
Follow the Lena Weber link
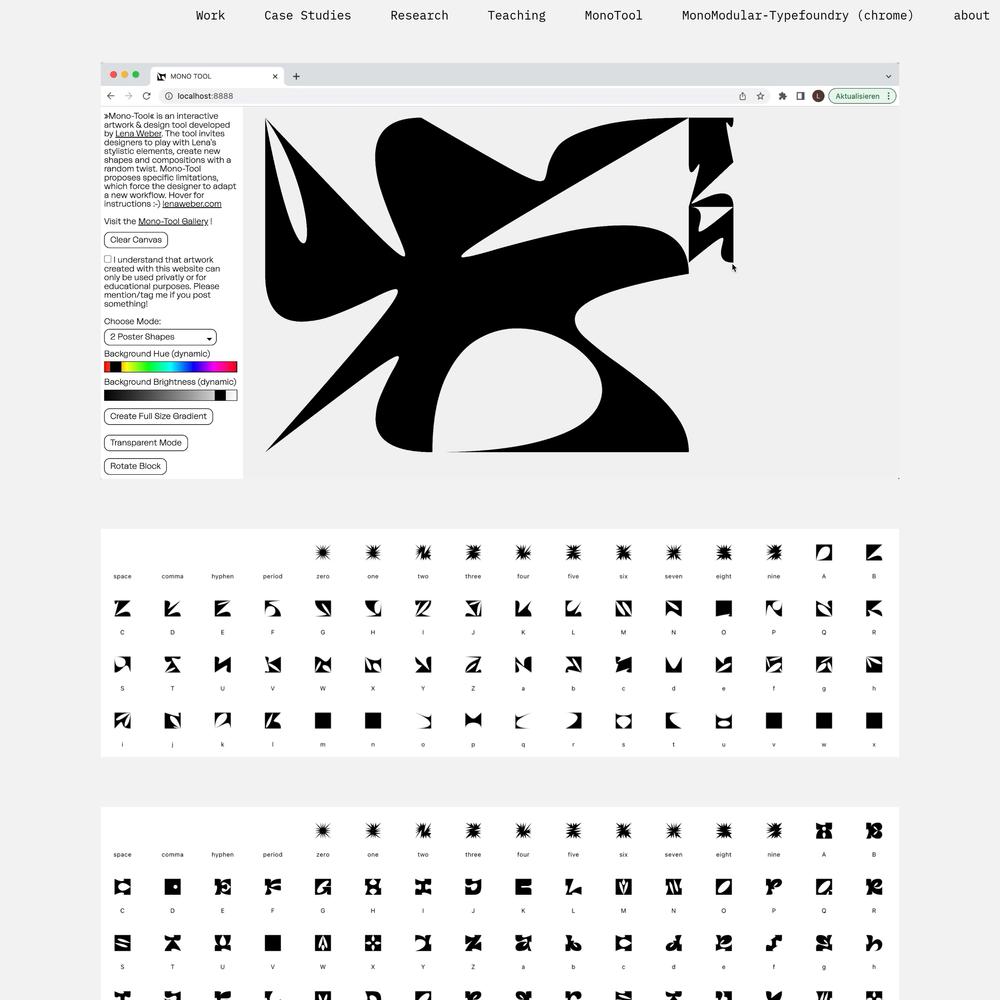point(138,134)
